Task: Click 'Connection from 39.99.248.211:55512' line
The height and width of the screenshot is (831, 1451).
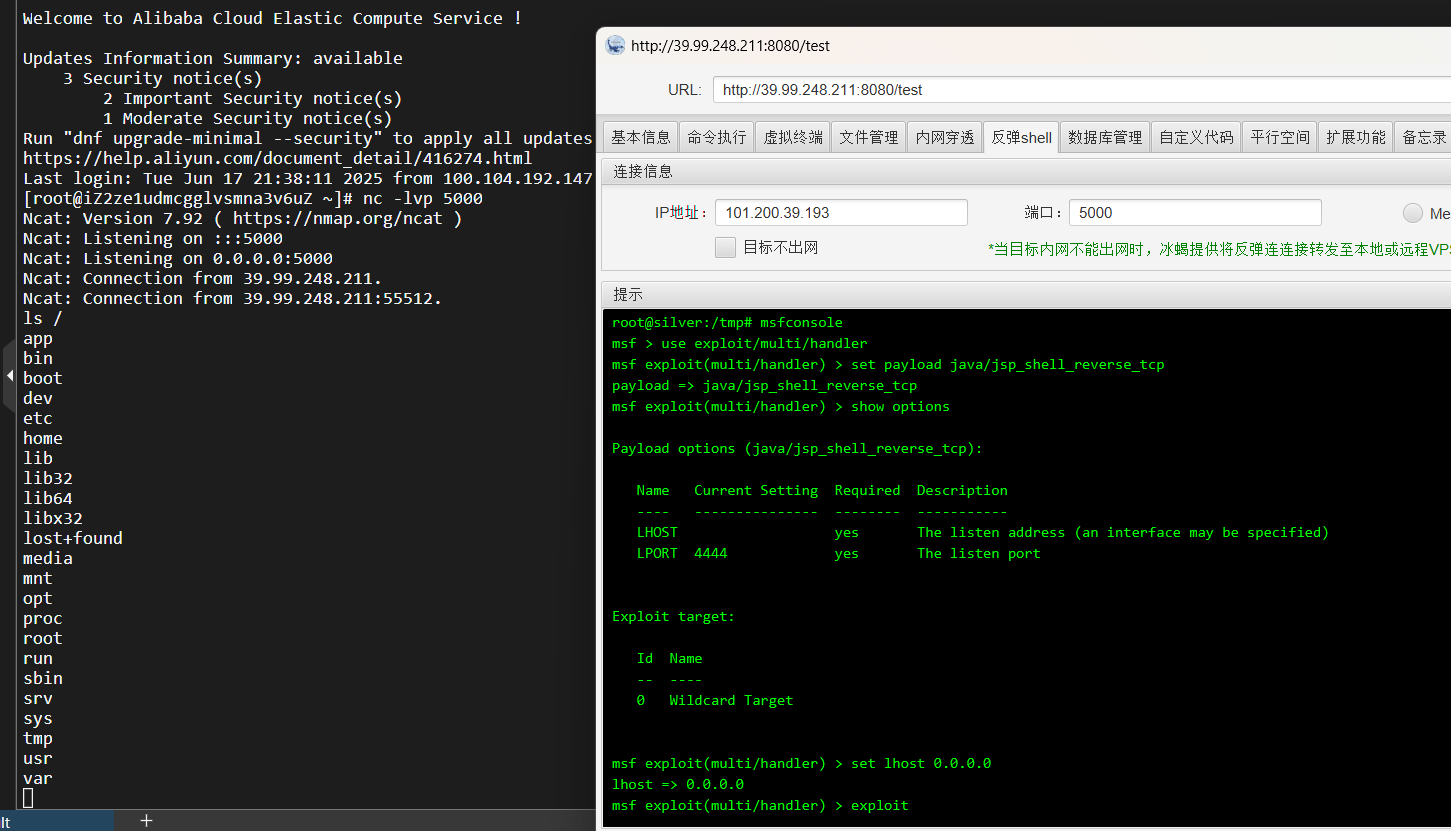Action: click(x=232, y=298)
